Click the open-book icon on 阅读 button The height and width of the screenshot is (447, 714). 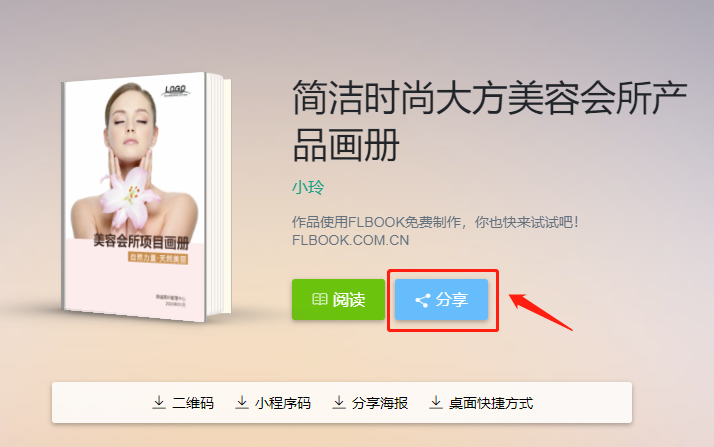(320, 299)
